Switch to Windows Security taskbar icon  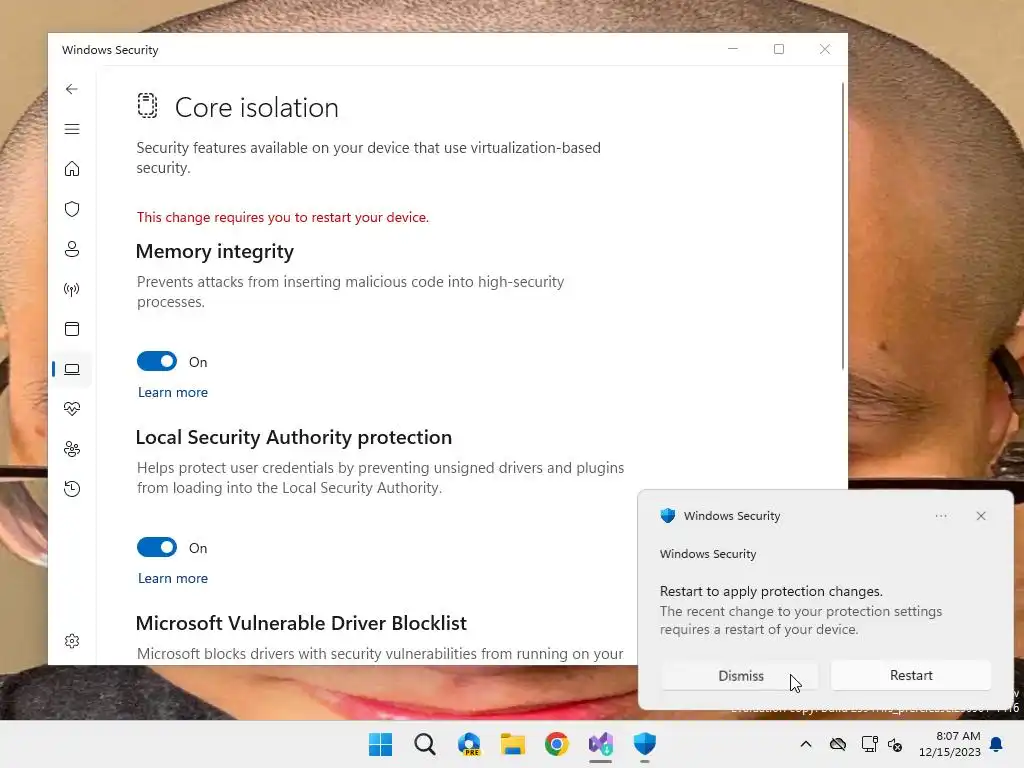(645, 744)
